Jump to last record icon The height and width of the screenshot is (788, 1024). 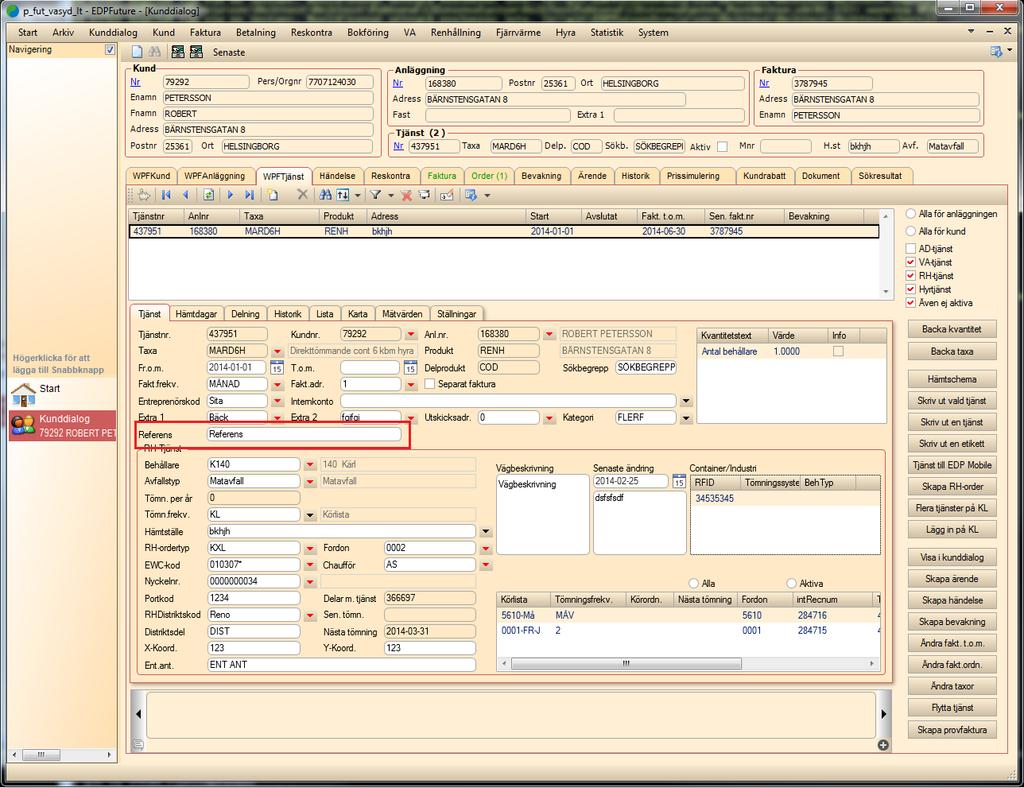coord(249,195)
